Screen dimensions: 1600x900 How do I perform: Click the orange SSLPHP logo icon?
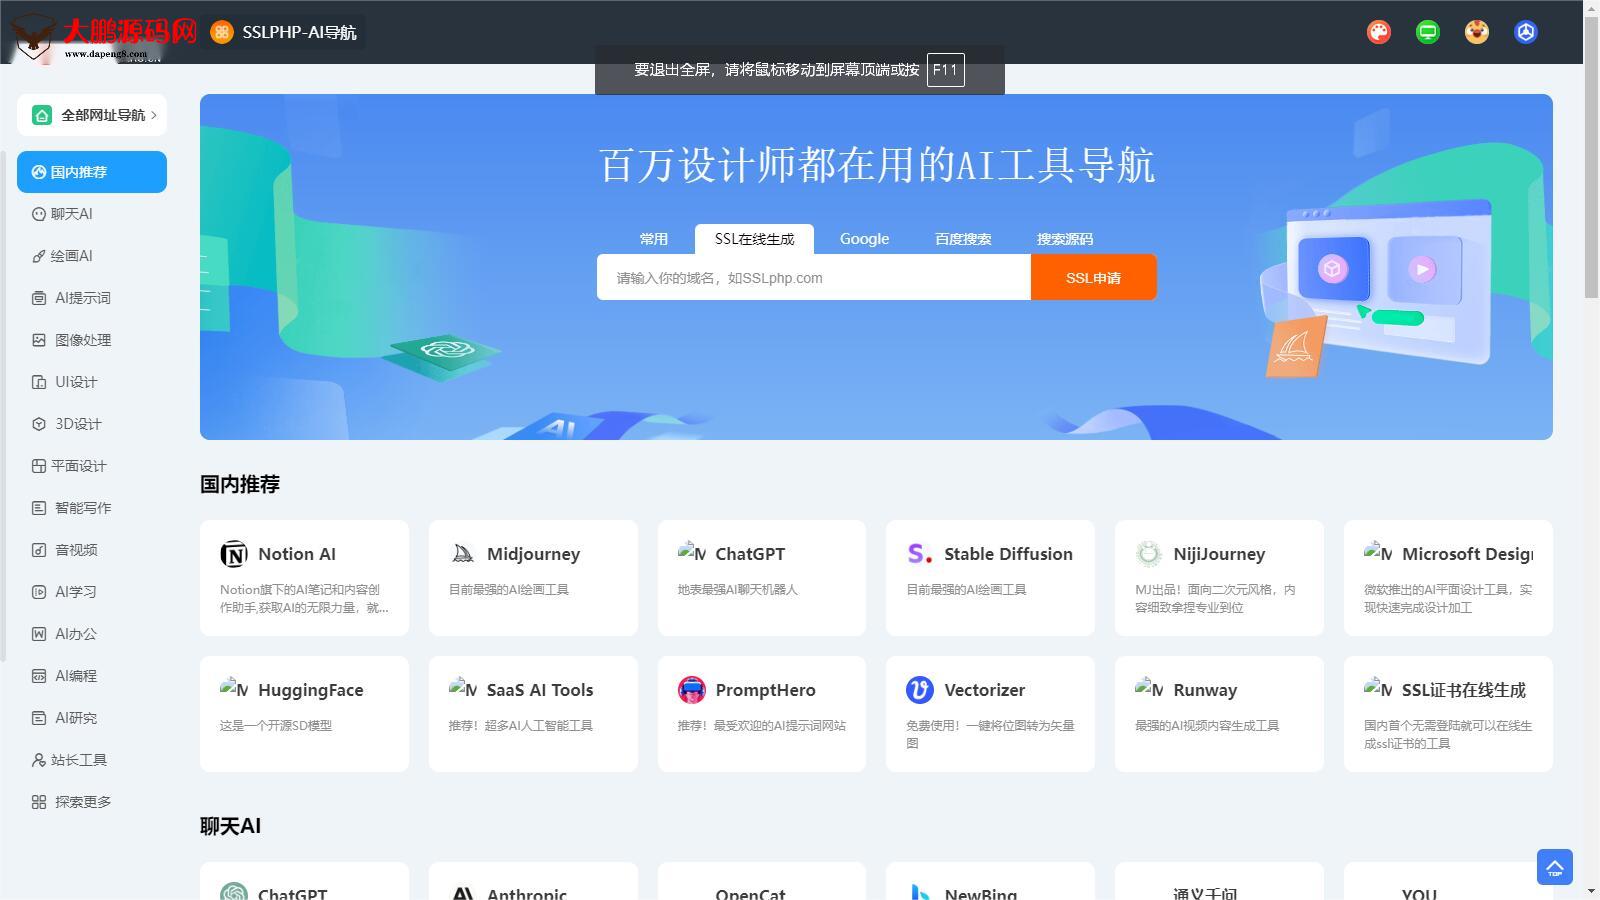[222, 32]
